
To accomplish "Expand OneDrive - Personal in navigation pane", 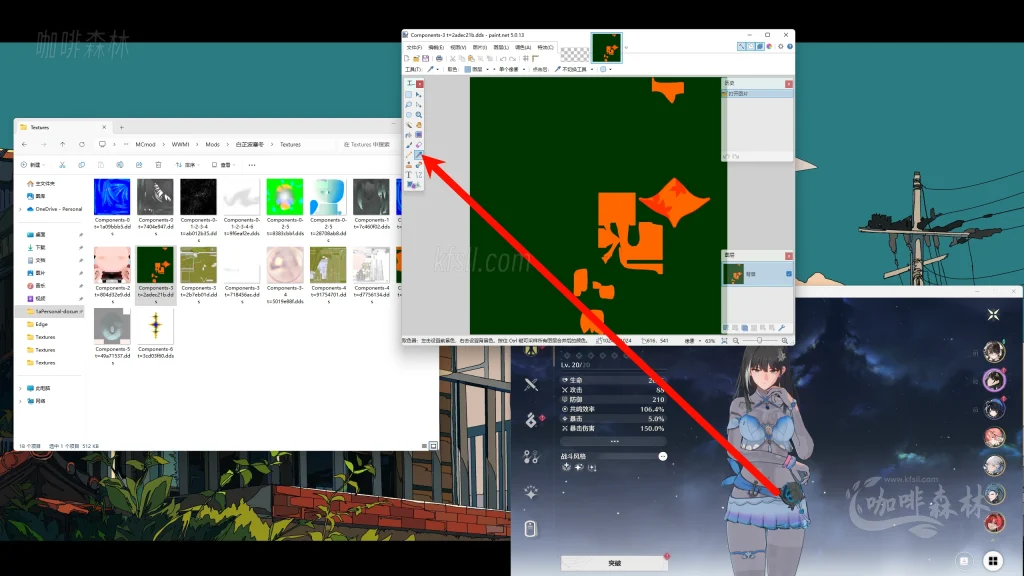I will pyautogui.click(x=20, y=209).
